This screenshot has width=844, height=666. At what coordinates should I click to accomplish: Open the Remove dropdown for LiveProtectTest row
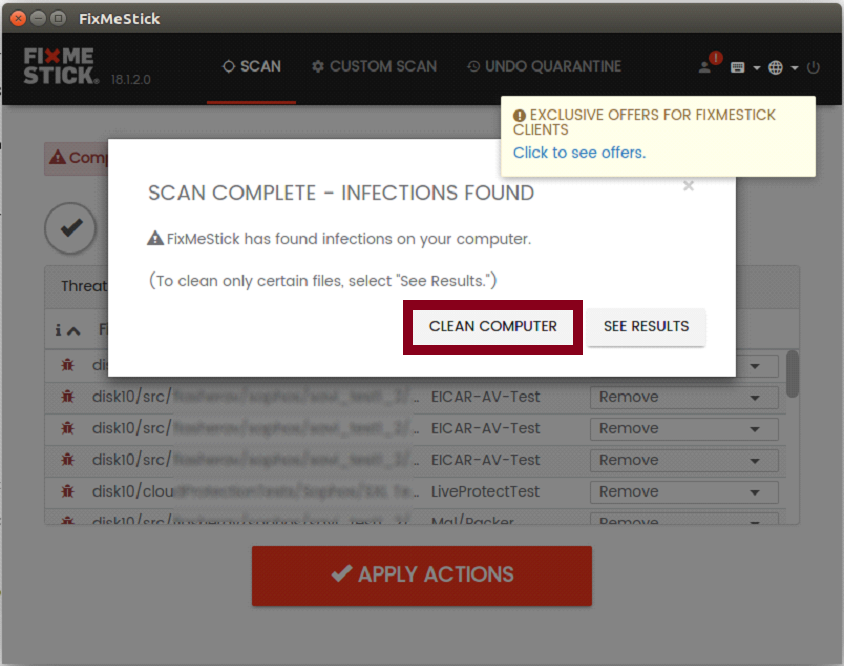click(x=684, y=492)
